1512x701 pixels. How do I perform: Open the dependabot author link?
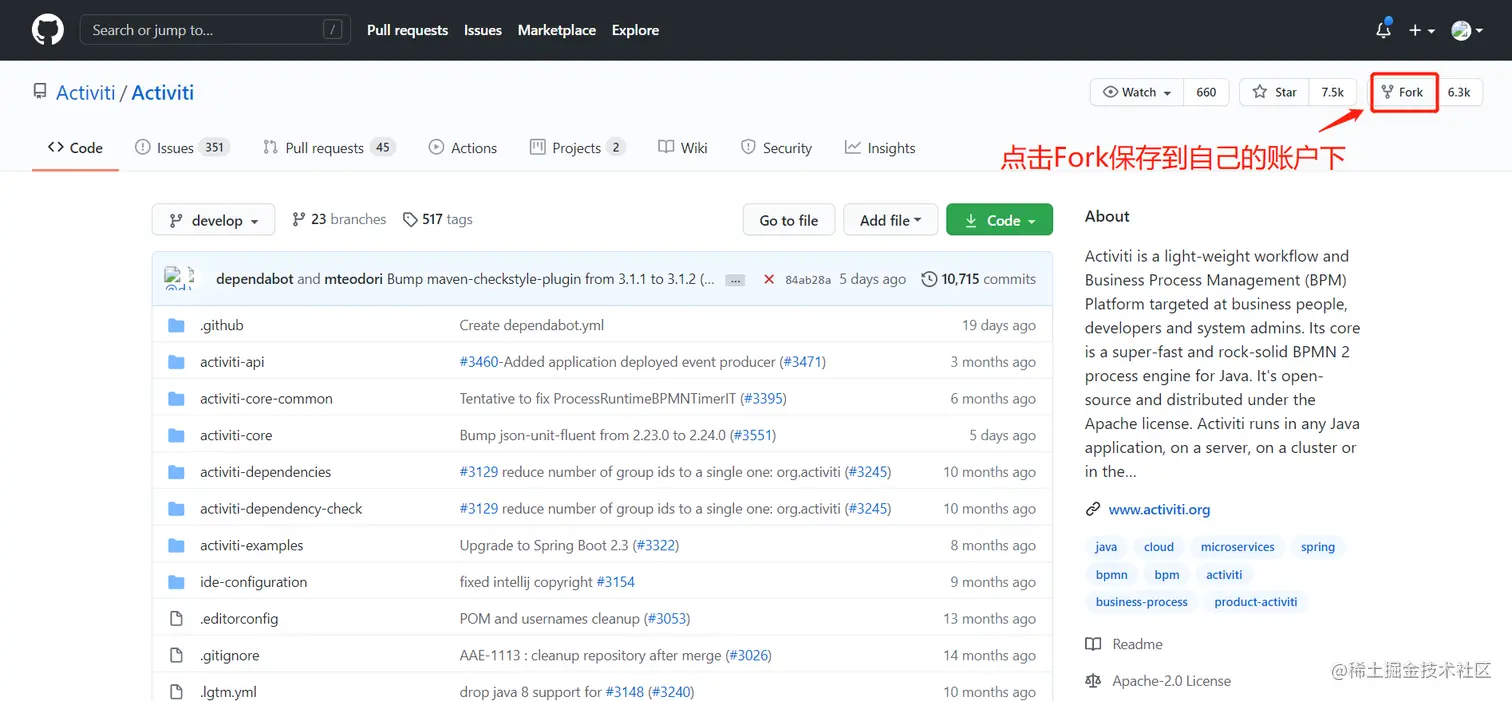coord(255,279)
